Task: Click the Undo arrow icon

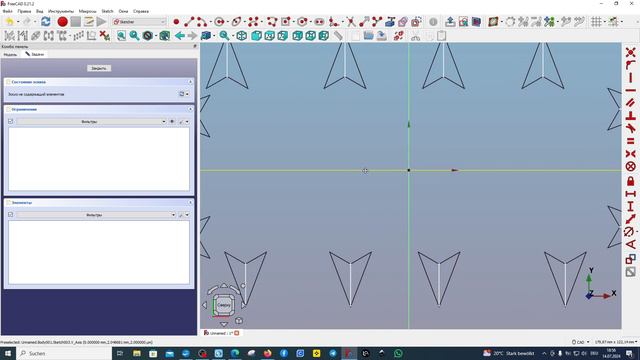Action: [10, 22]
